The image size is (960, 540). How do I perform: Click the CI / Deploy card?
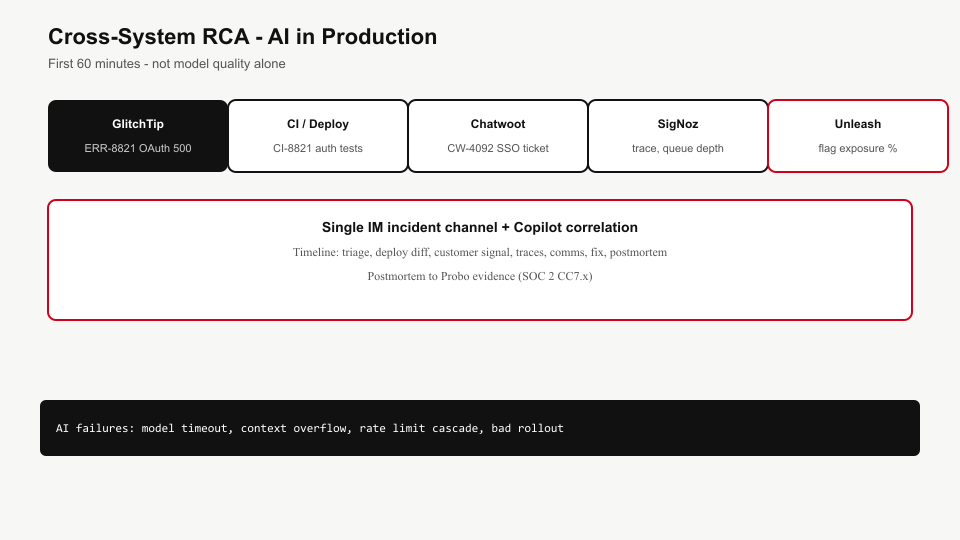[318, 136]
